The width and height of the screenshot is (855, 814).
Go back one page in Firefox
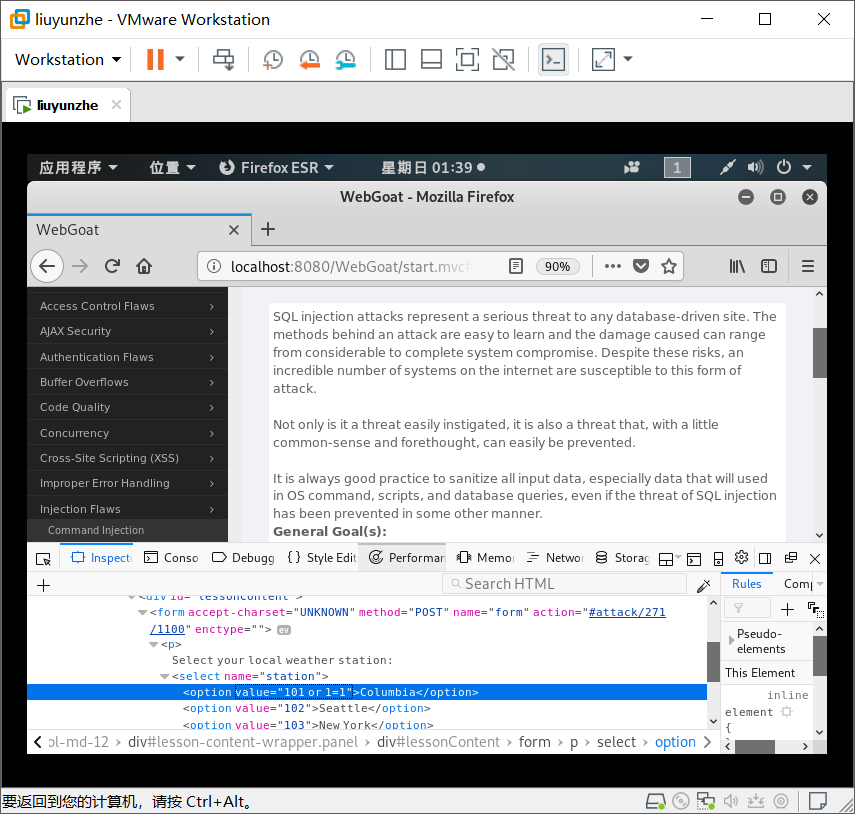[47, 266]
